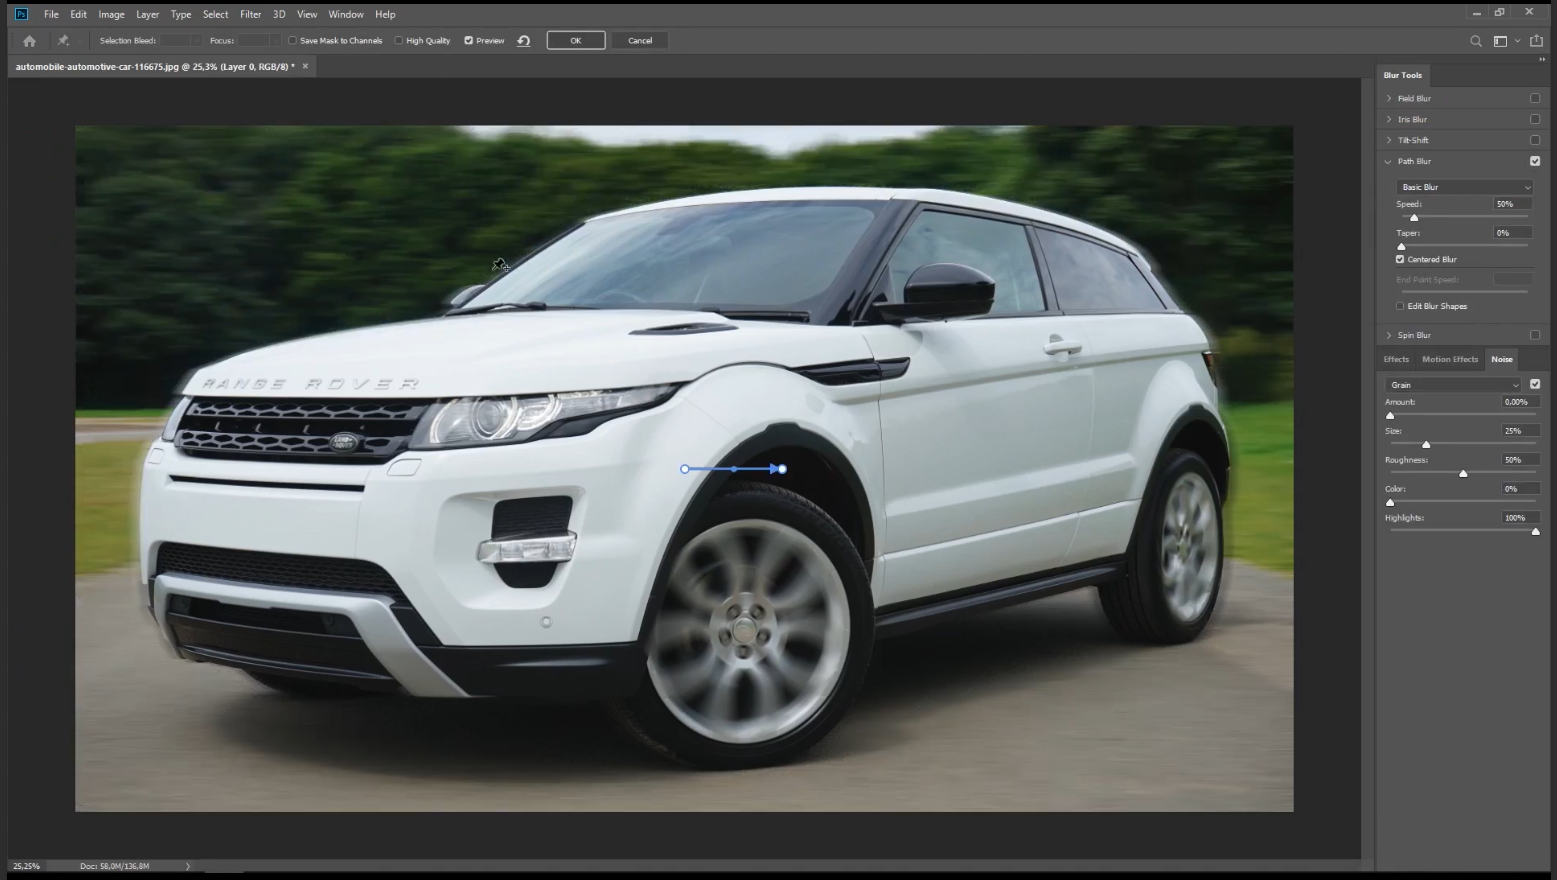The image size is (1557, 880).
Task: Open the View menu
Action: click(x=307, y=14)
